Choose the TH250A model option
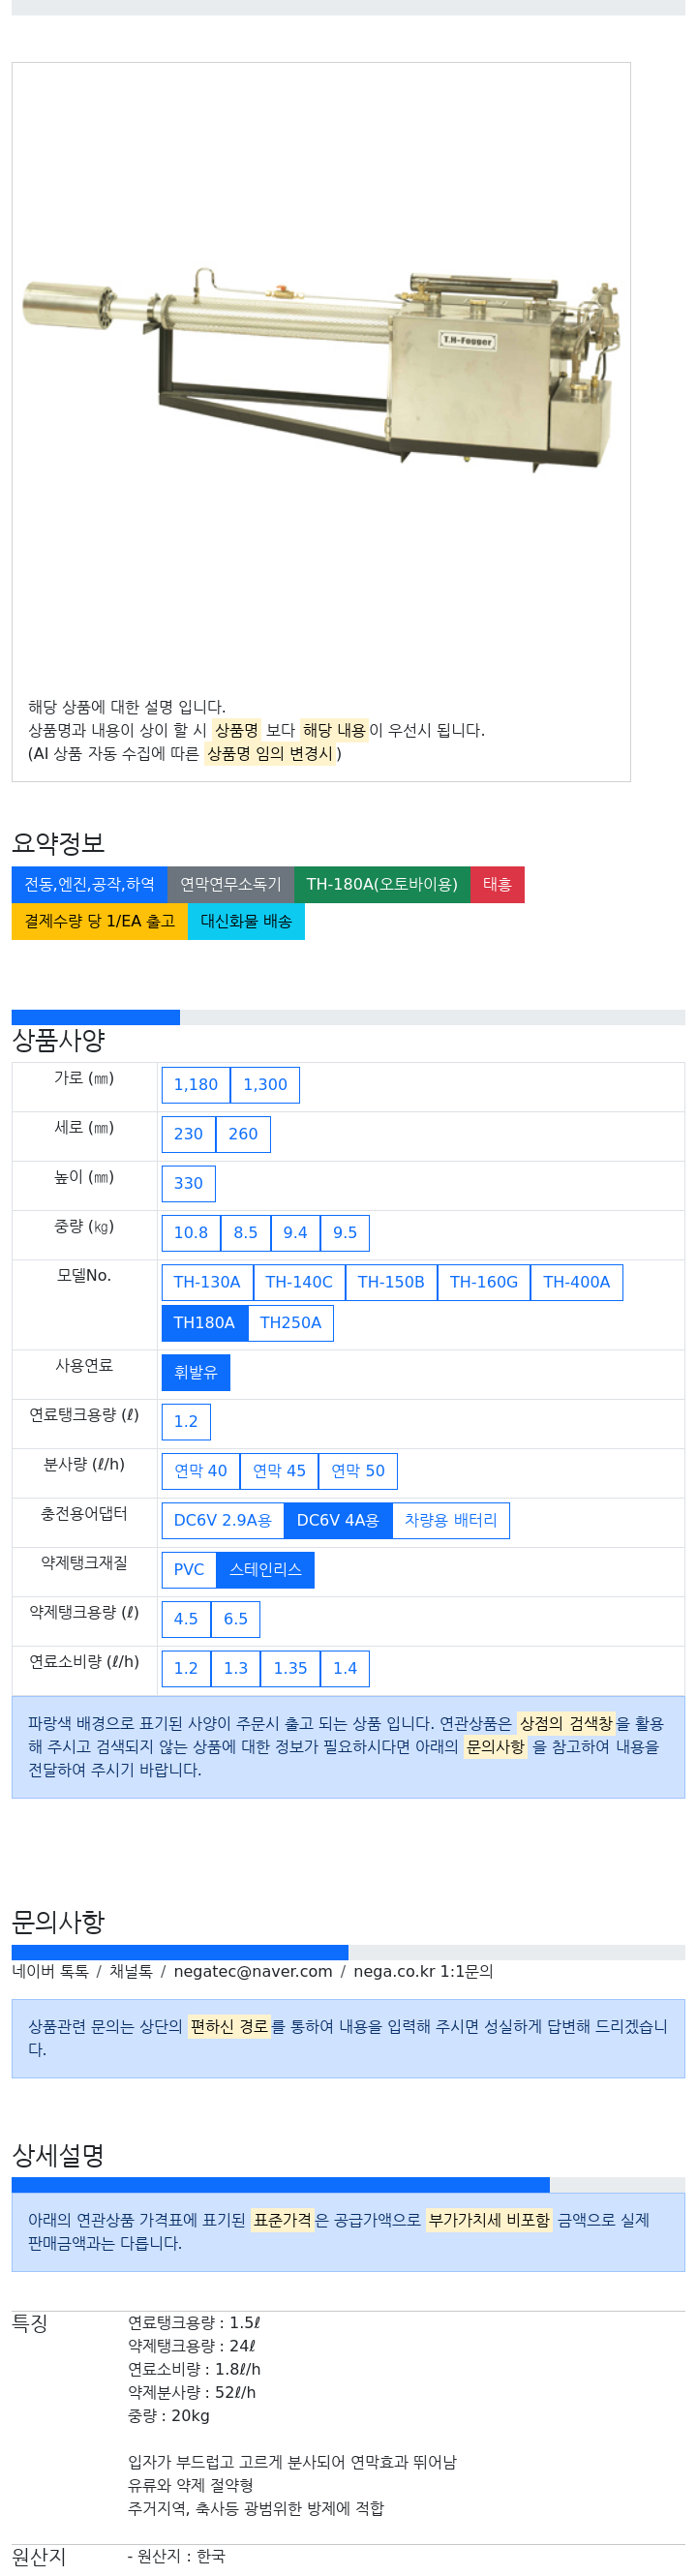 (291, 1323)
